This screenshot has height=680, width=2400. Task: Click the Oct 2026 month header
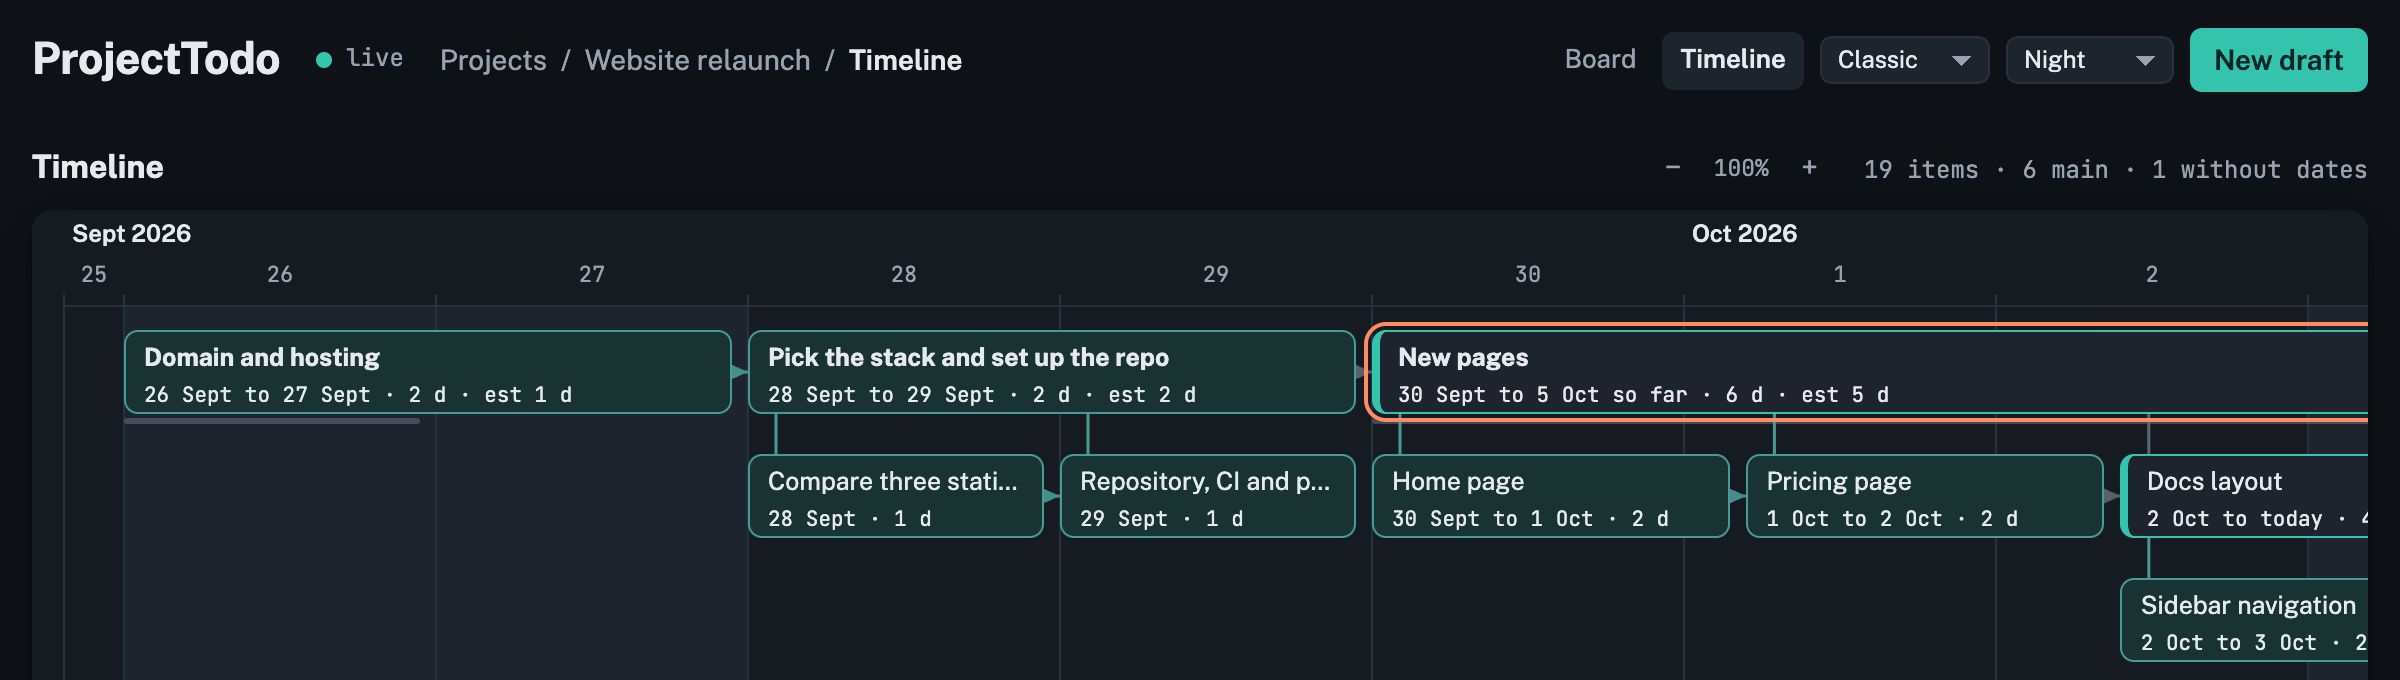click(x=1744, y=234)
